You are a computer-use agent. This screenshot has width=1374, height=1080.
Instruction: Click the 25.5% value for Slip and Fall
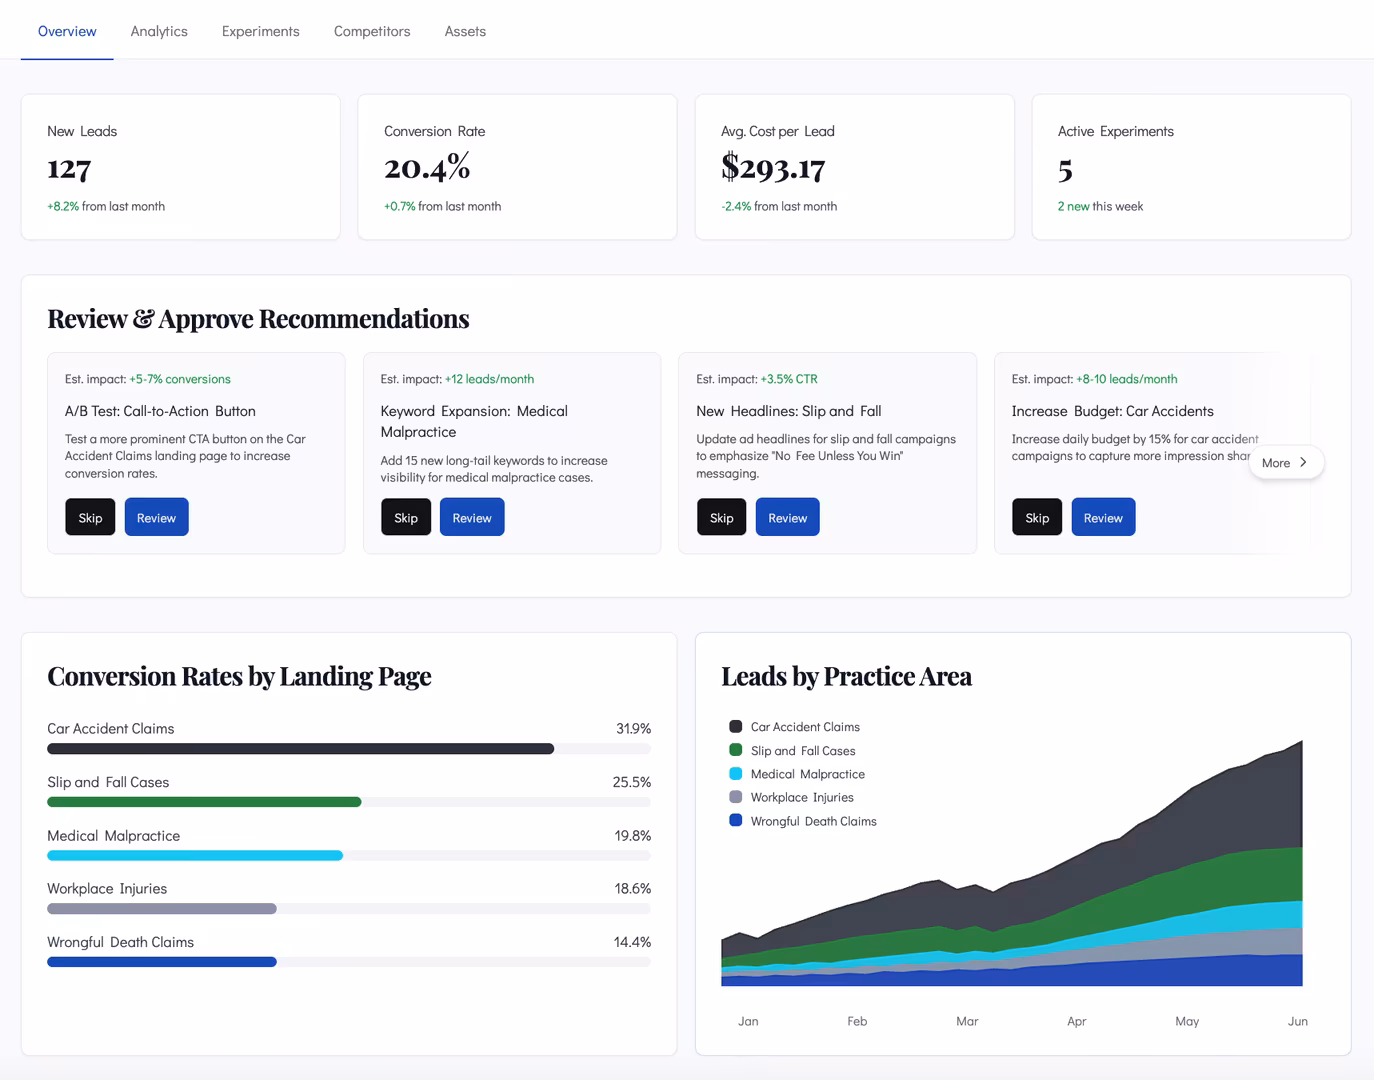[632, 782]
